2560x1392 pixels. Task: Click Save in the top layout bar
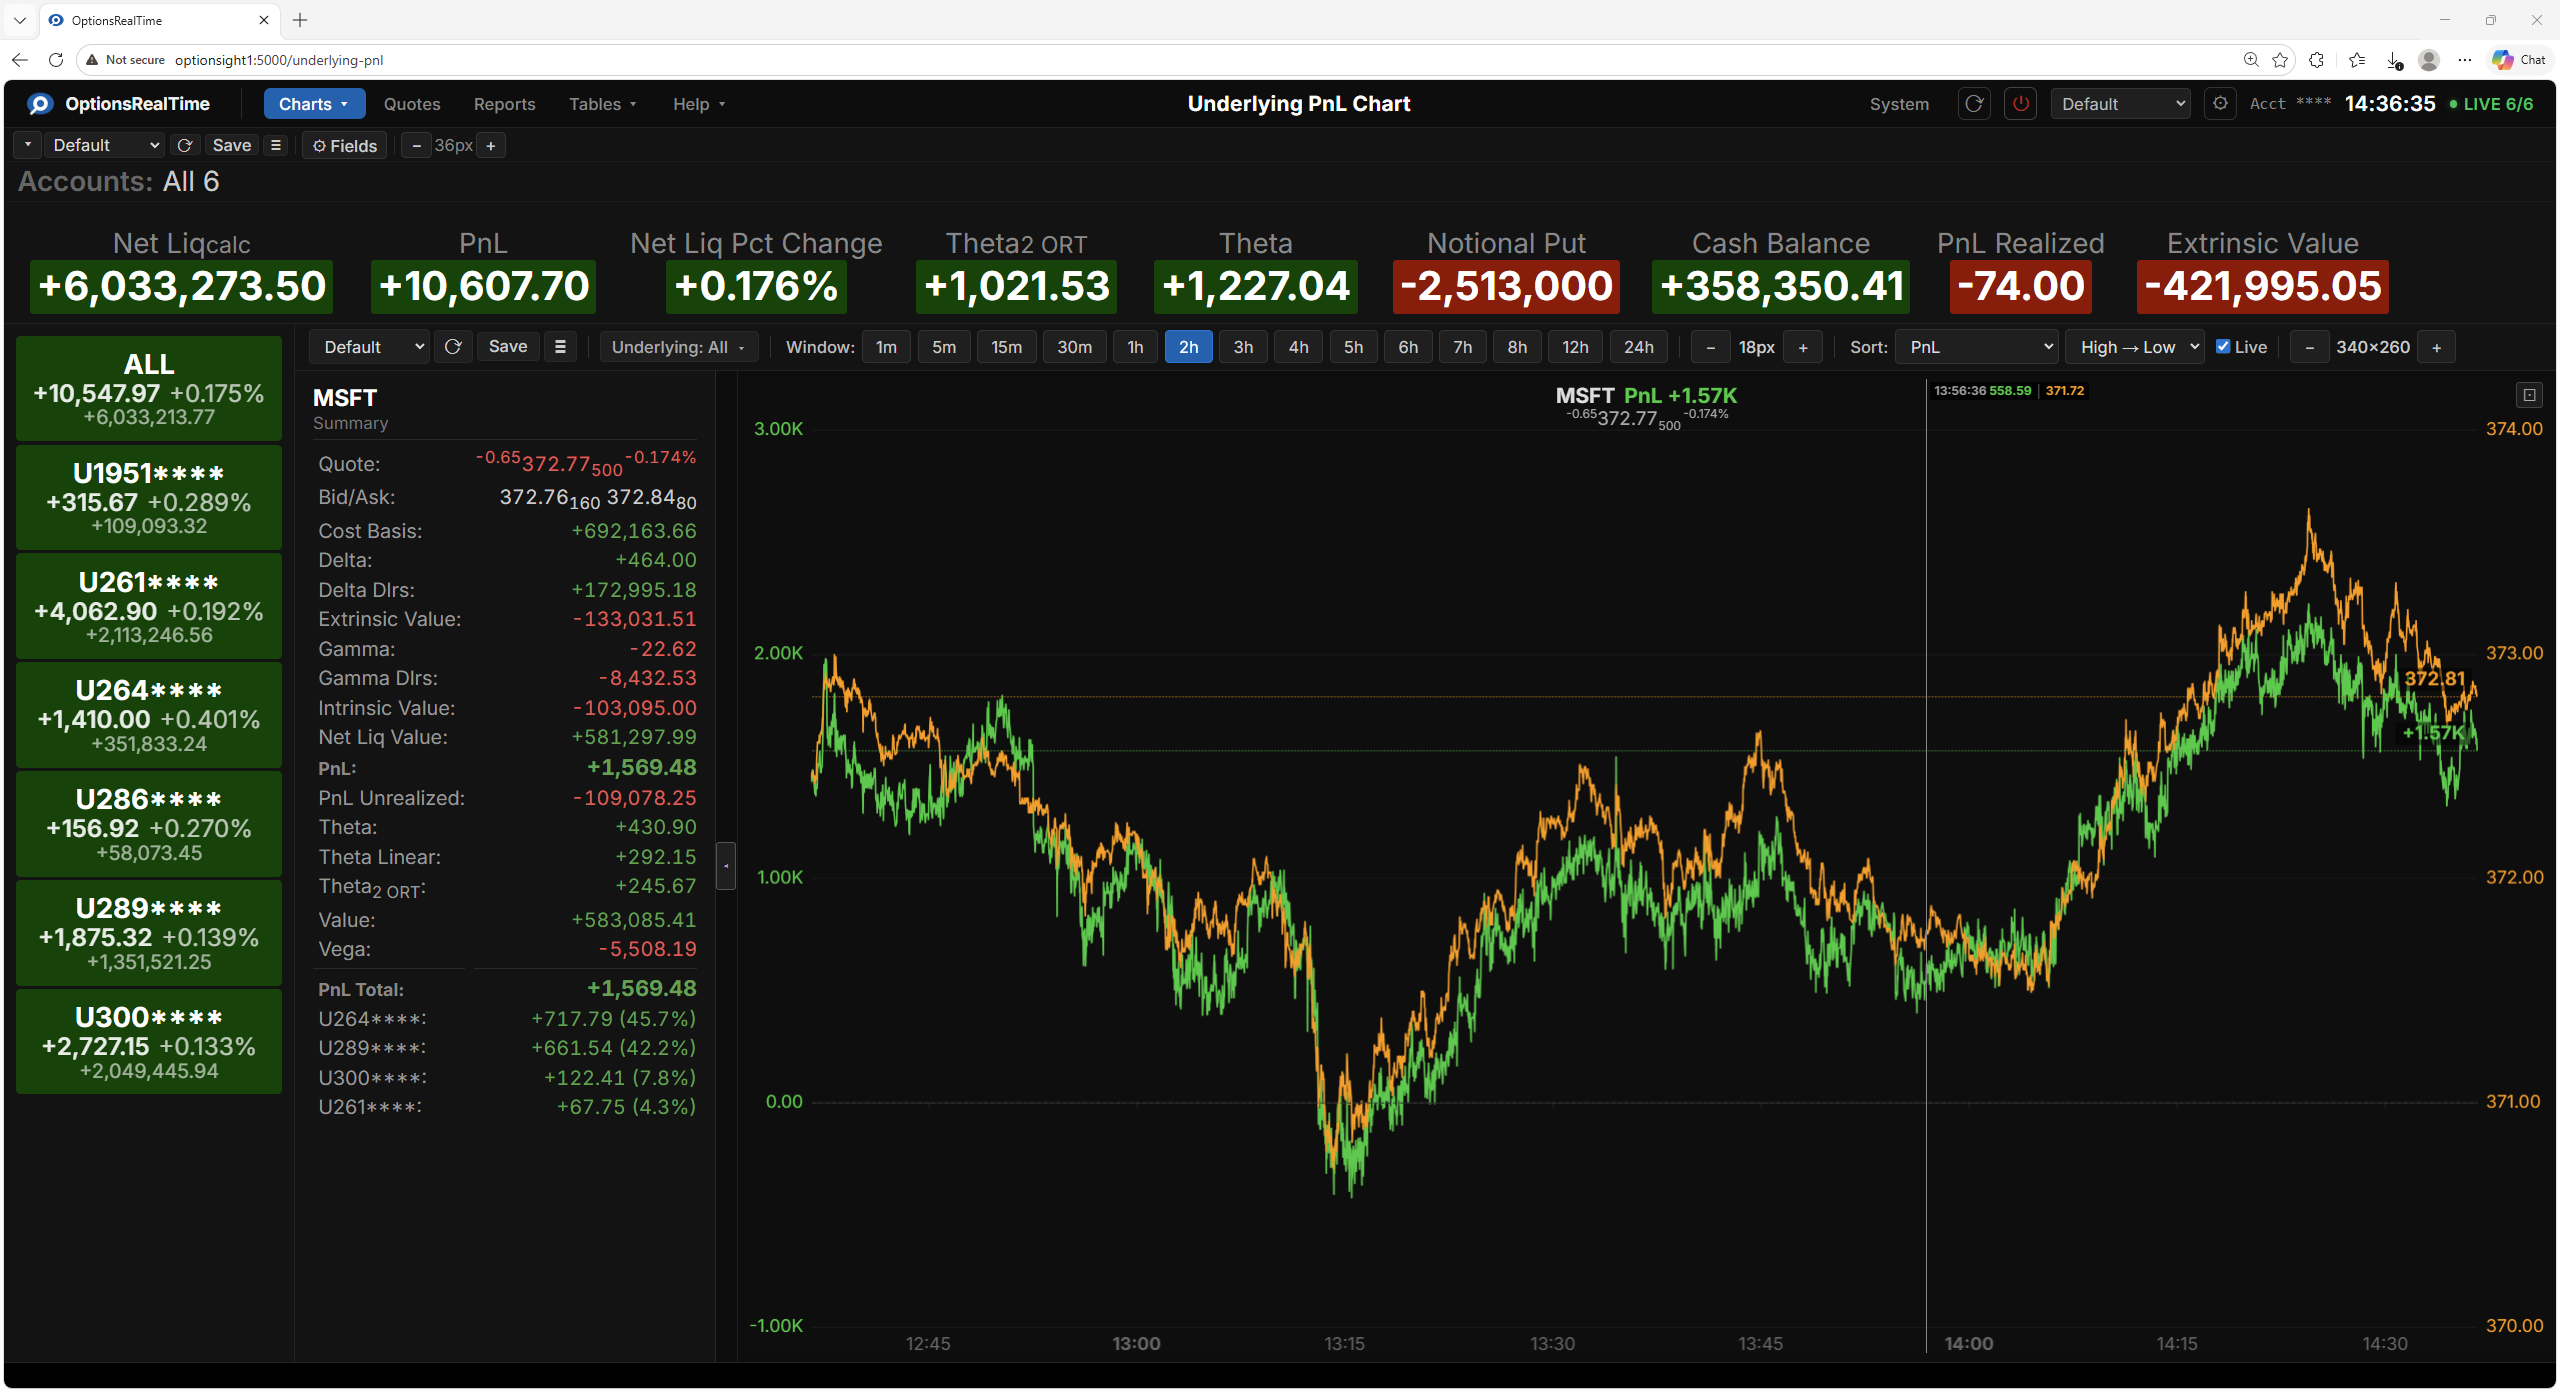(x=232, y=146)
